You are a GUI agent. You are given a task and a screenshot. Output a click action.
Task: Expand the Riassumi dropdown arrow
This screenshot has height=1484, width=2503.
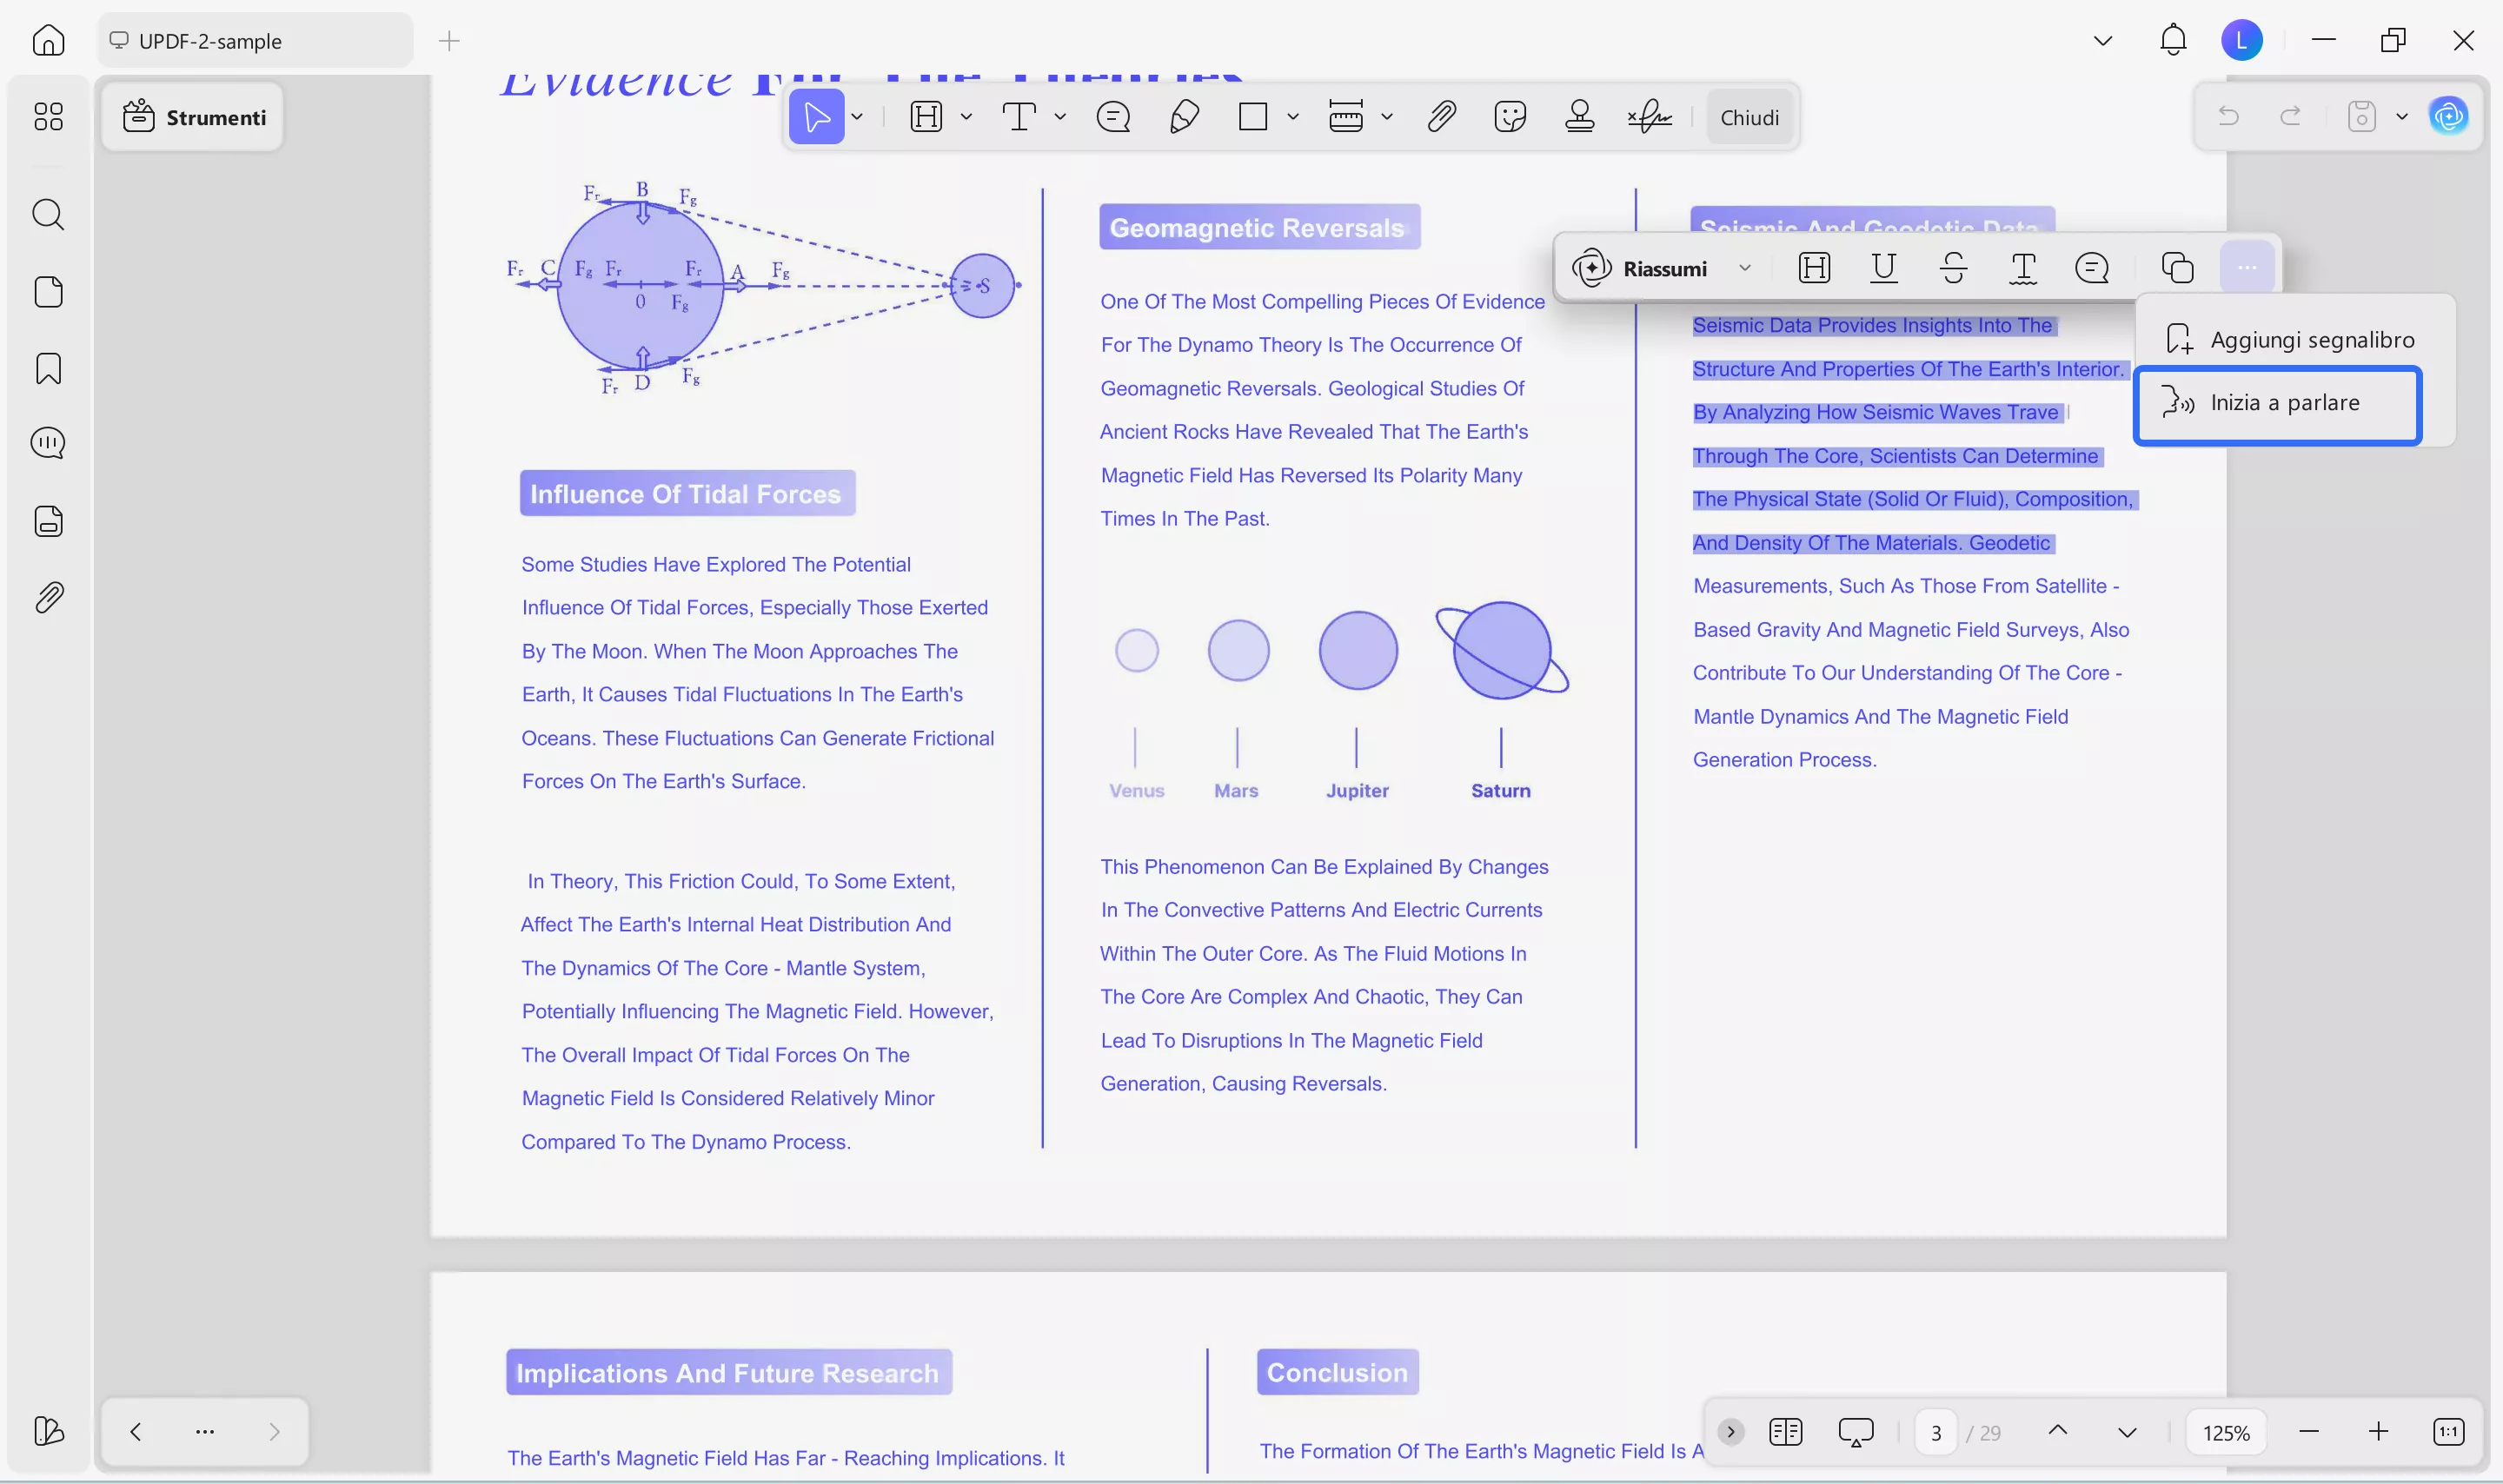1745,268
